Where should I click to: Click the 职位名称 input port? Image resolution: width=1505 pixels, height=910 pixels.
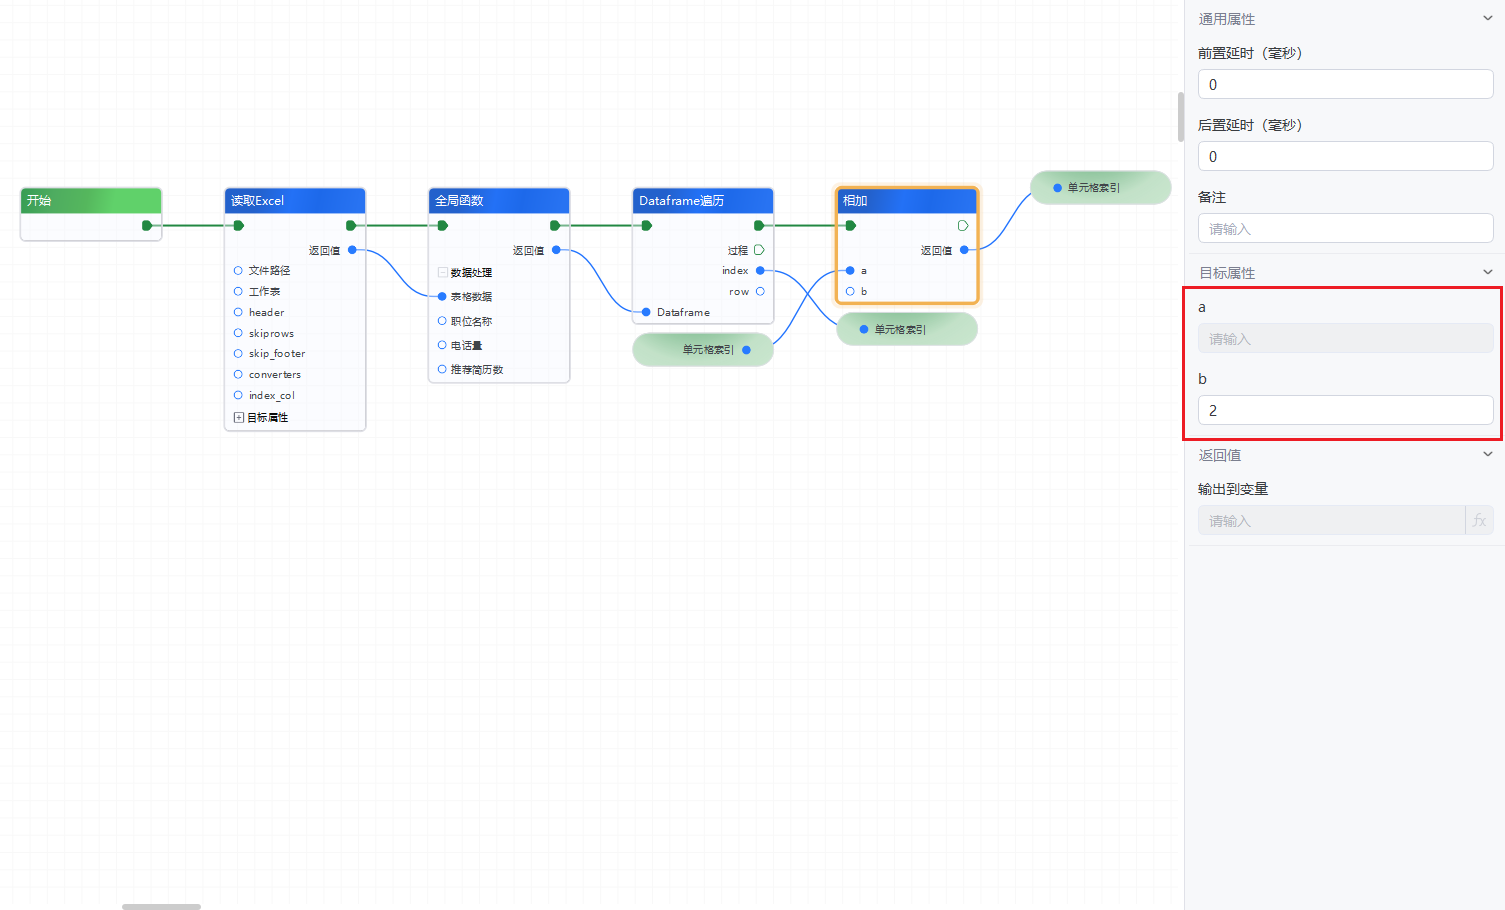[x=442, y=321]
